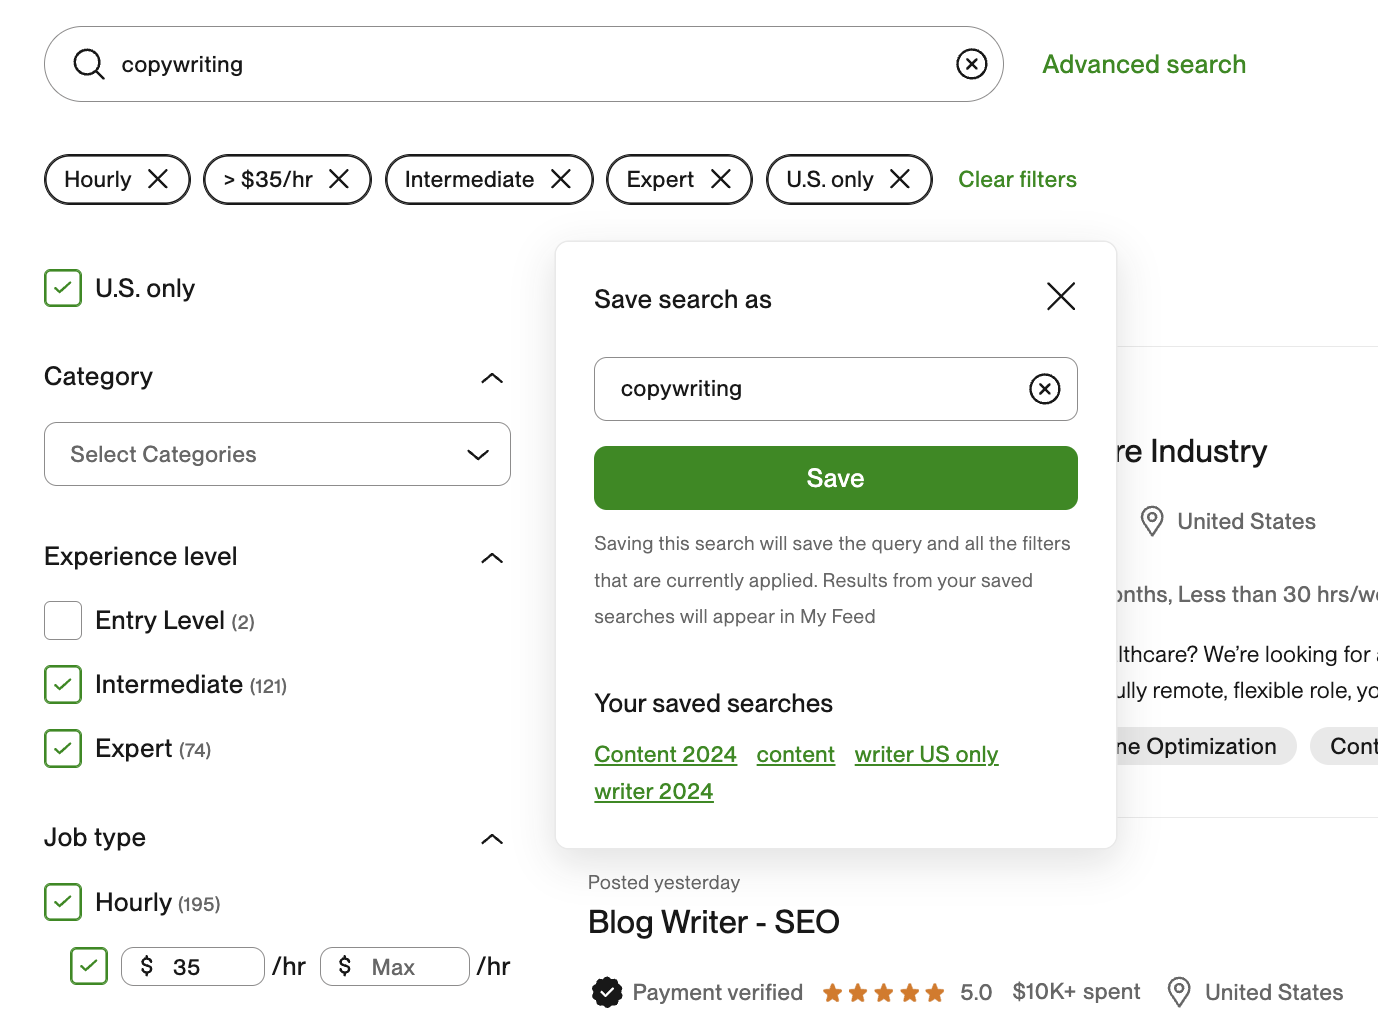Click the Posted yesterday text

(664, 882)
